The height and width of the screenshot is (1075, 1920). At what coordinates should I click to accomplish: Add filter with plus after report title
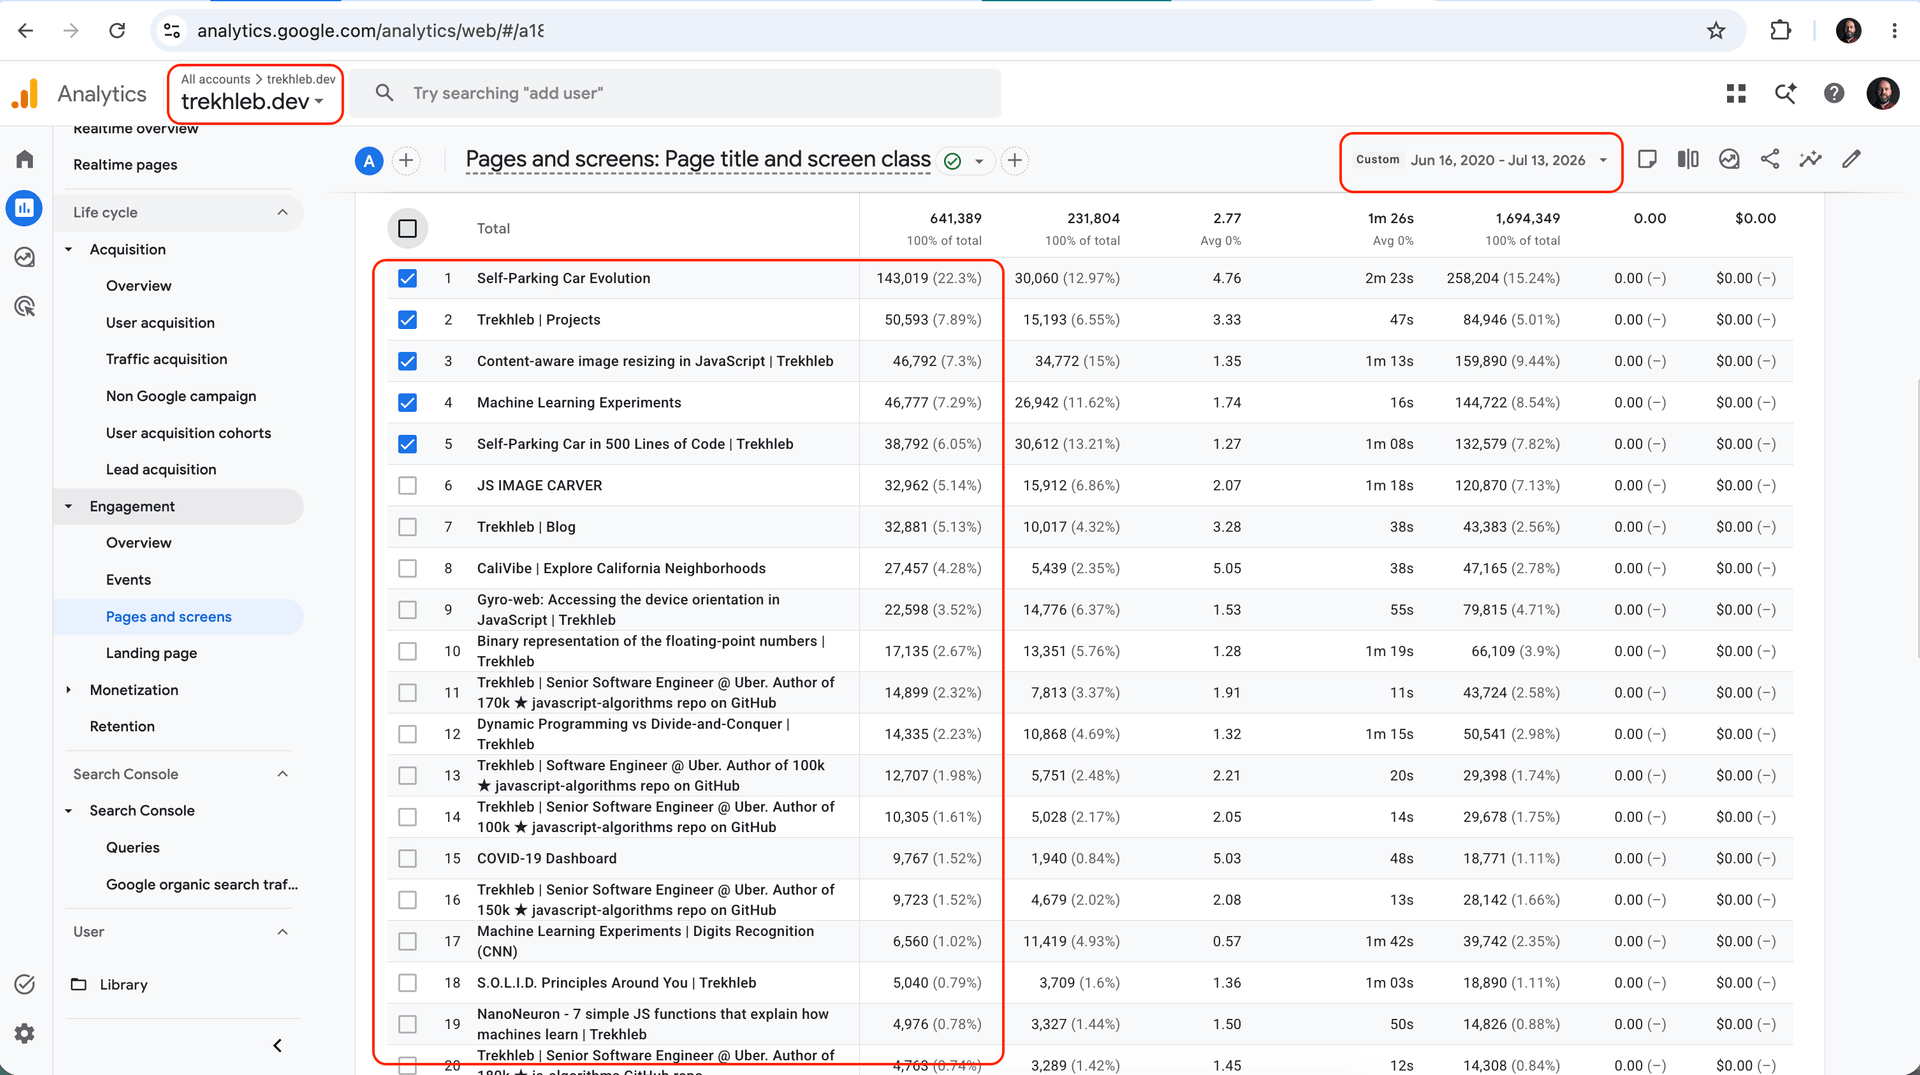click(x=1015, y=160)
